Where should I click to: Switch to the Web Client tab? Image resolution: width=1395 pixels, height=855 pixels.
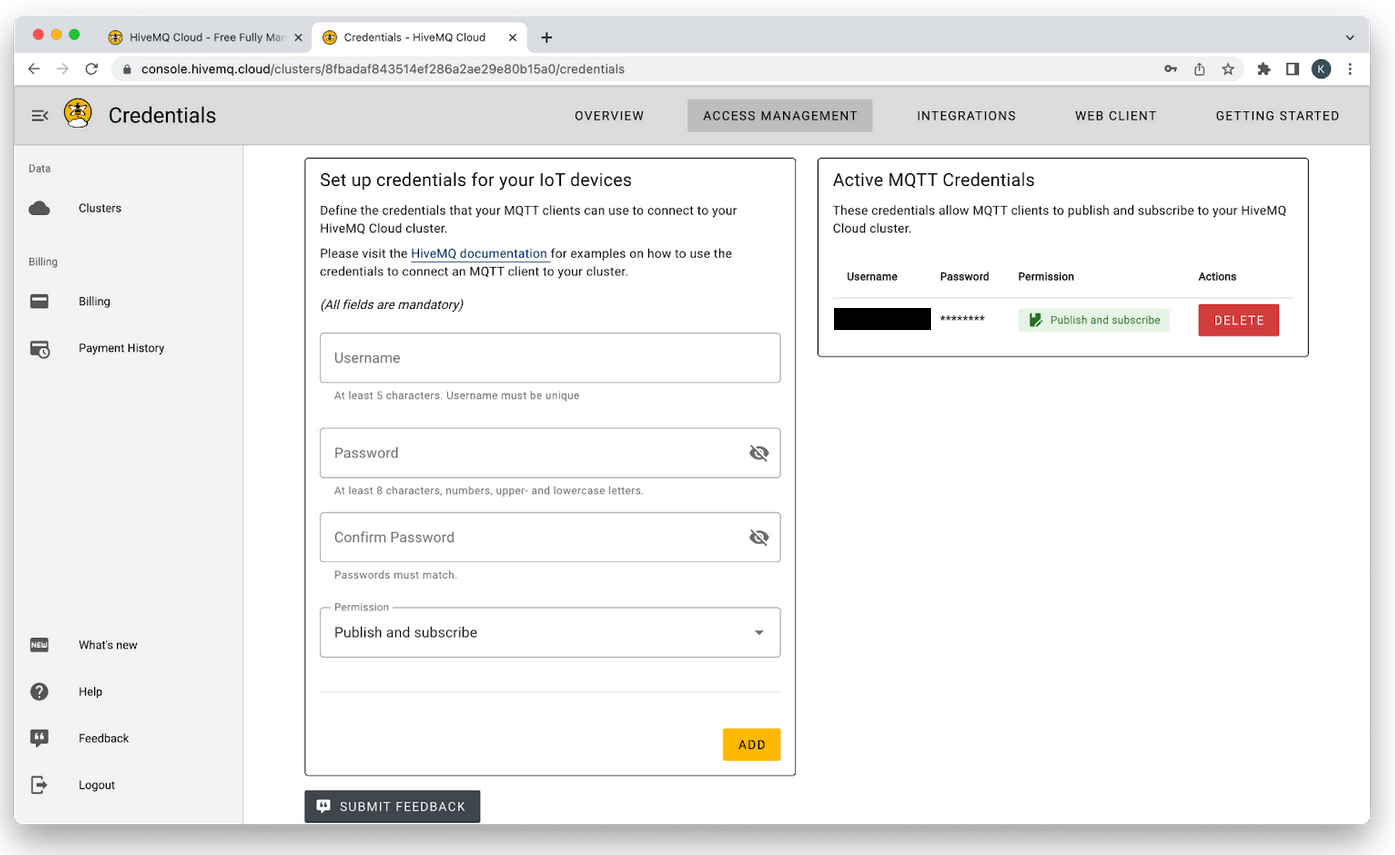pos(1115,115)
